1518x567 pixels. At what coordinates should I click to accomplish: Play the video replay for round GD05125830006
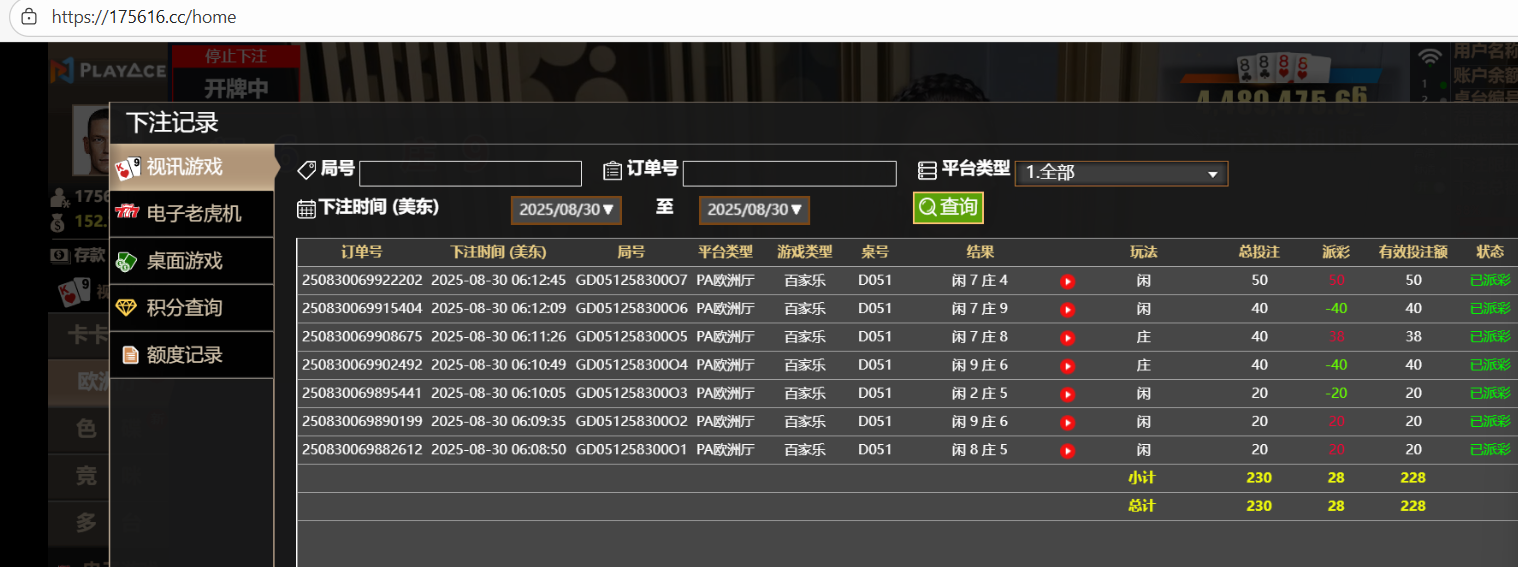(1067, 310)
